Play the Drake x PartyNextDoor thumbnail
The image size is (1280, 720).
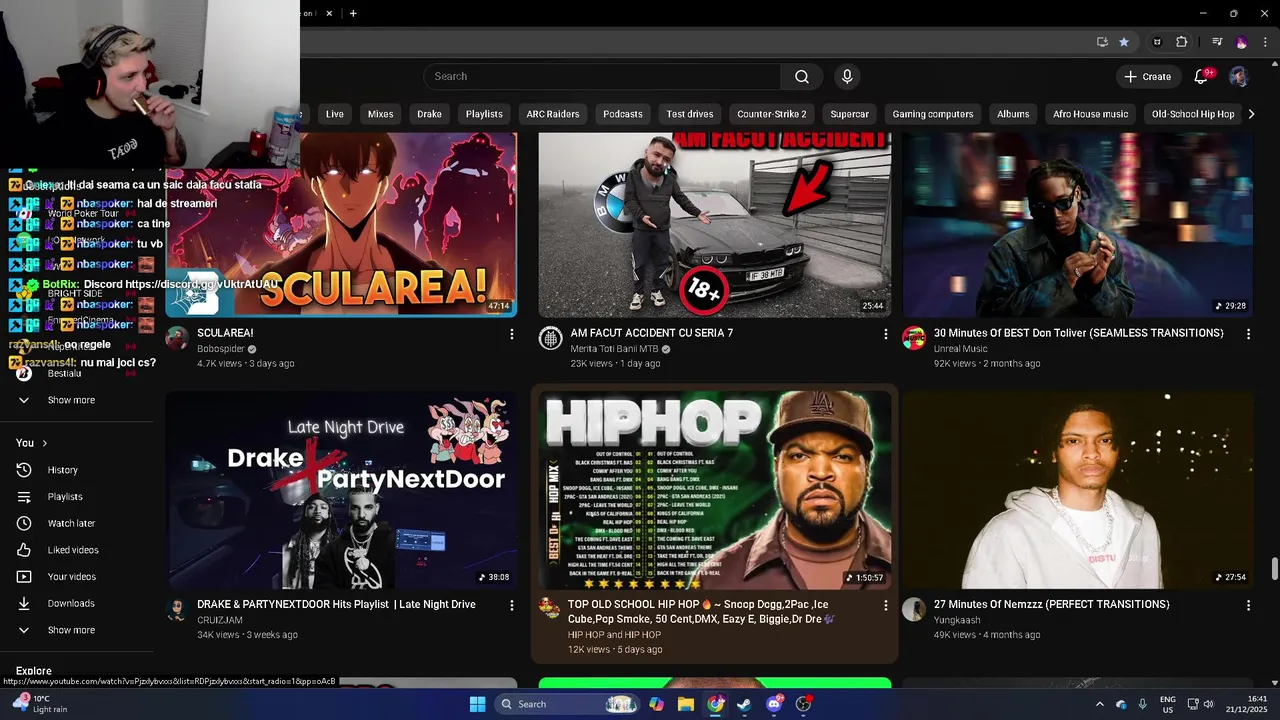tap(341, 489)
